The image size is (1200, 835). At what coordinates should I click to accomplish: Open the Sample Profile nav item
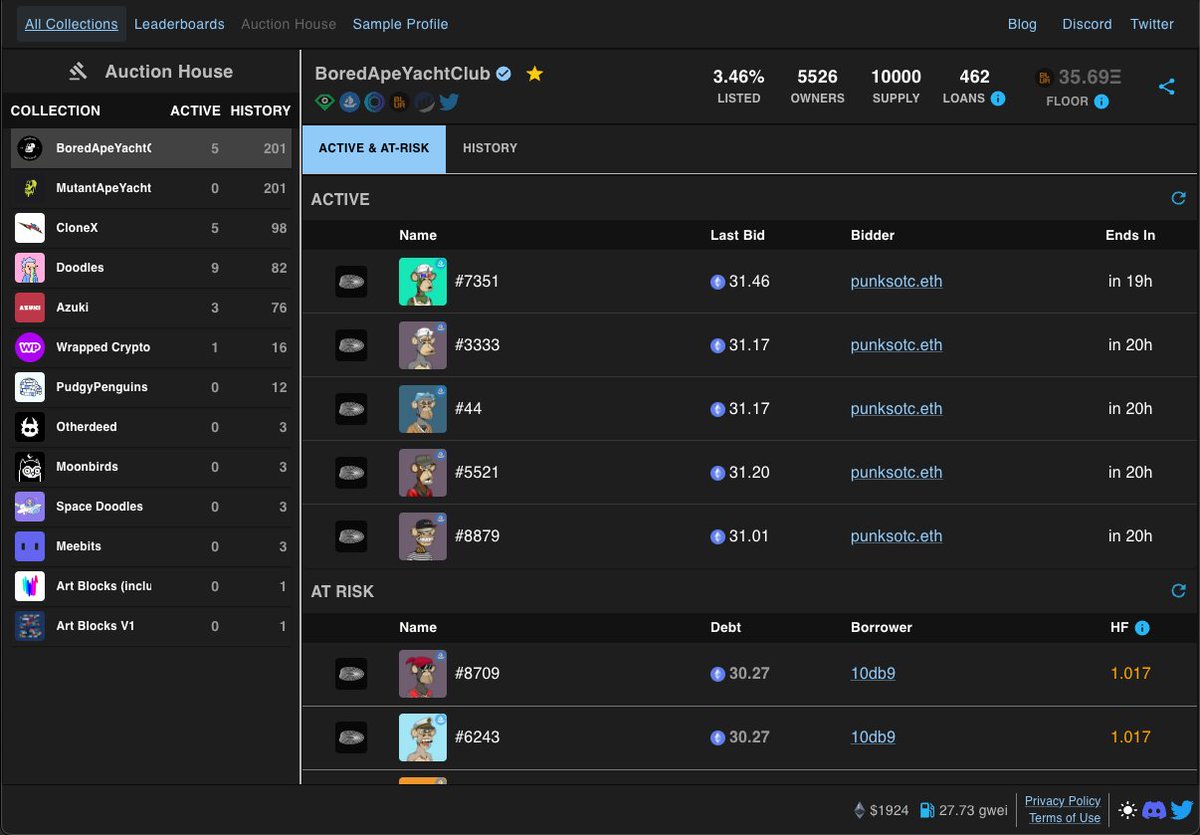pos(400,24)
